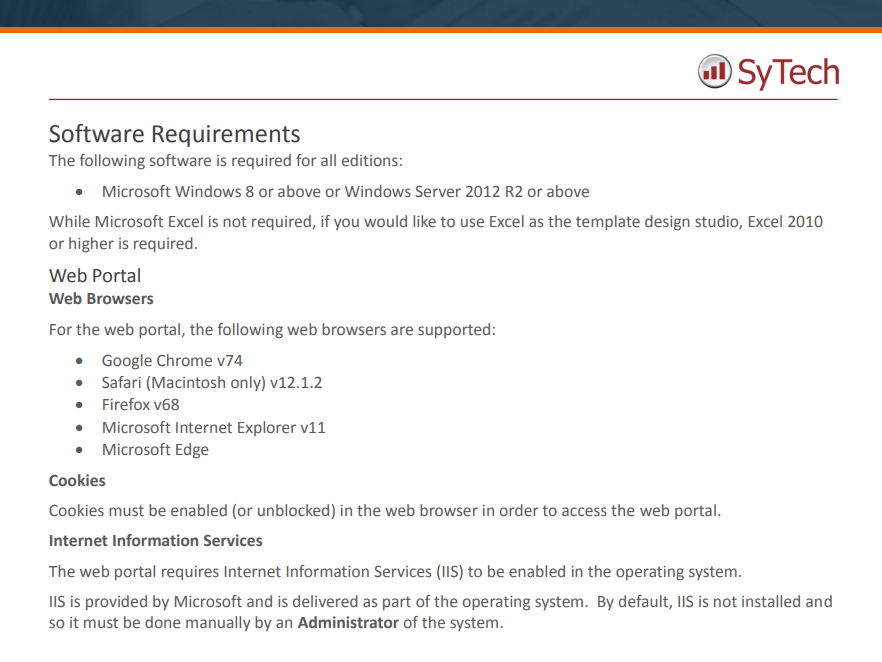This screenshot has width=882, height=662.
Task: Click the SyTech brand name text
Action: (x=788, y=73)
